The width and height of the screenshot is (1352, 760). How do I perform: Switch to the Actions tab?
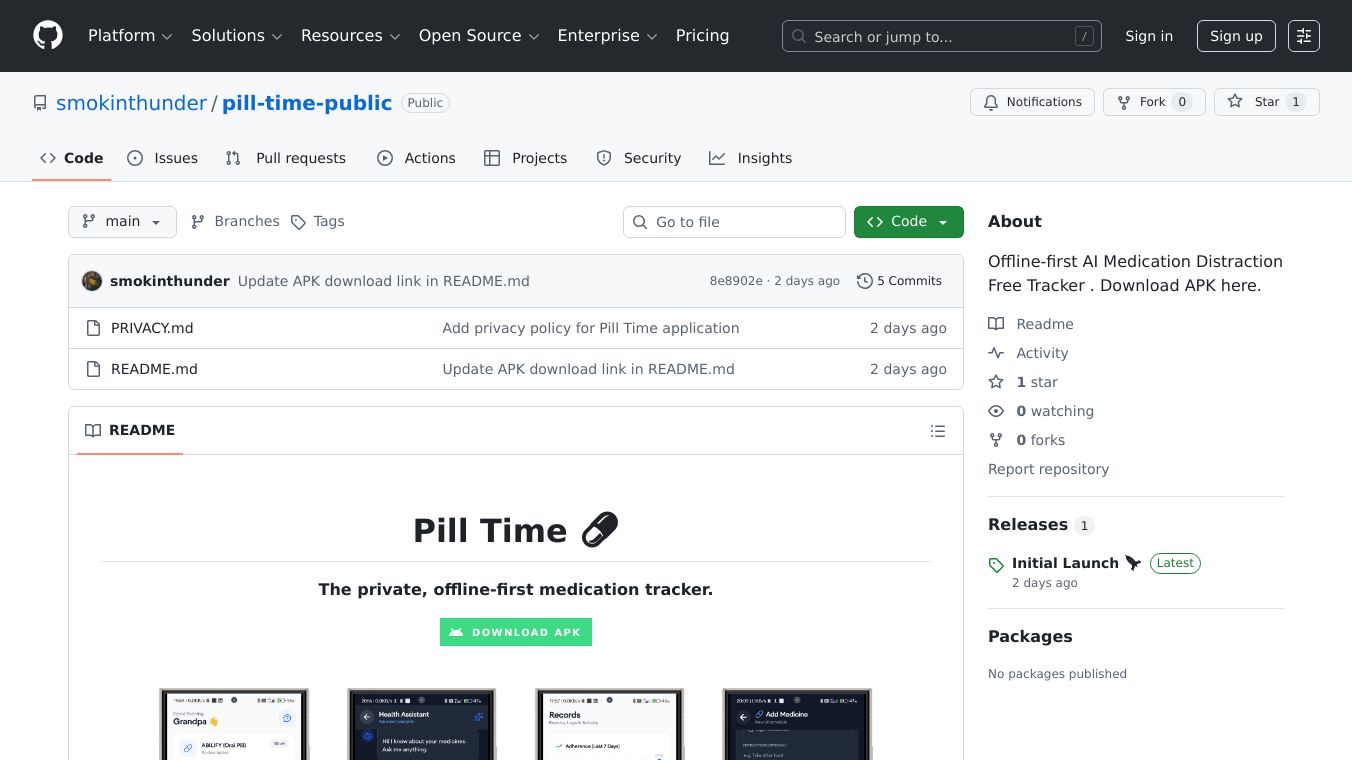click(416, 158)
